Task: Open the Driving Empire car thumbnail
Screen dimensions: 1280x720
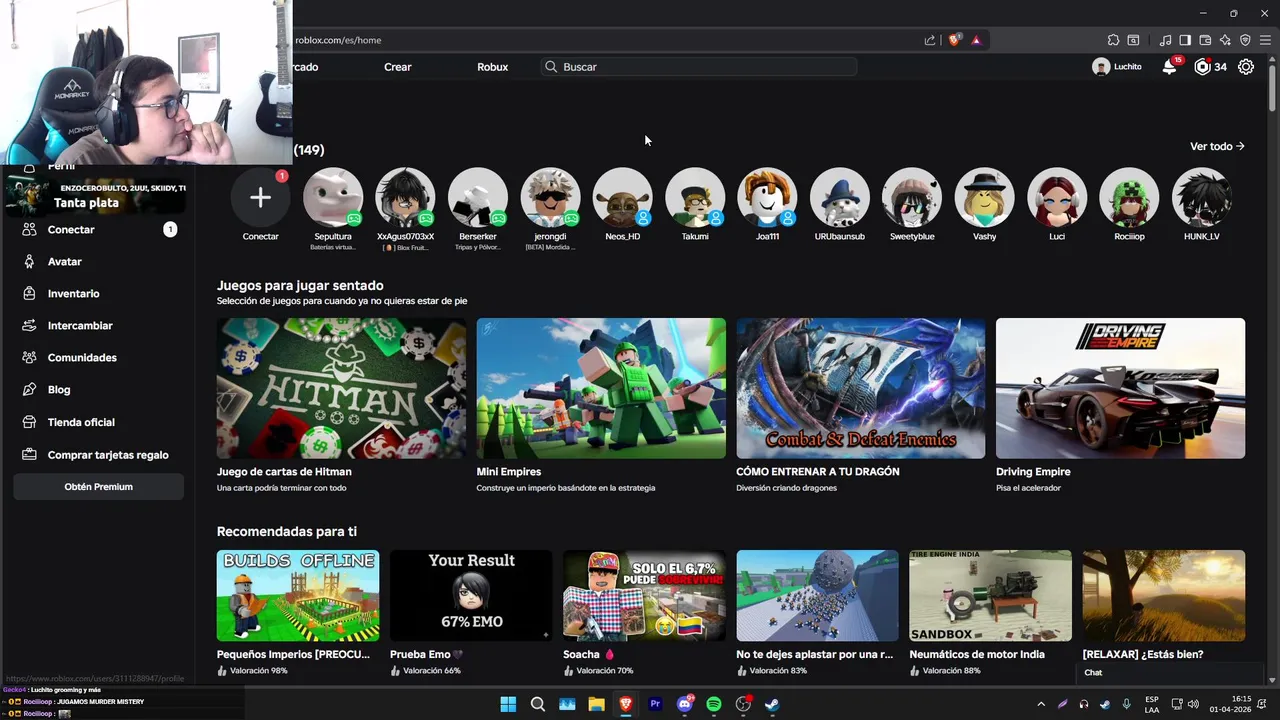Action: tap(1120, 388)
